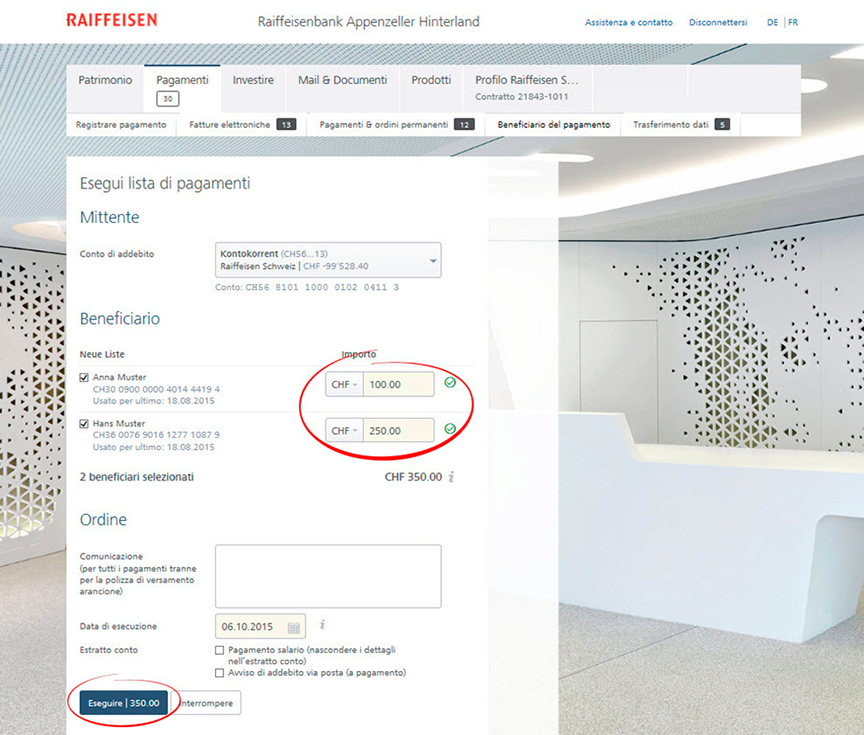The height and width of the screenshot is (735, 864).
Task: Click the Fatture elettroniche badge 13
Action: [286, 125]
